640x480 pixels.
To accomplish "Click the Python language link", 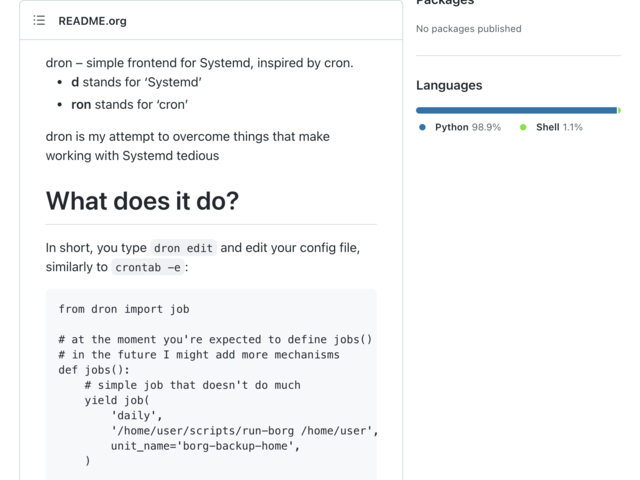I will (468, 127).
